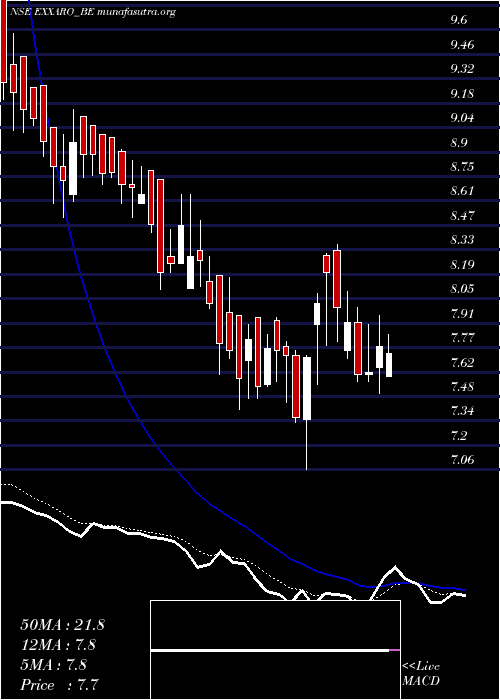Click the 8.61 price axis label
500x700 pixels.
[462, 191]
